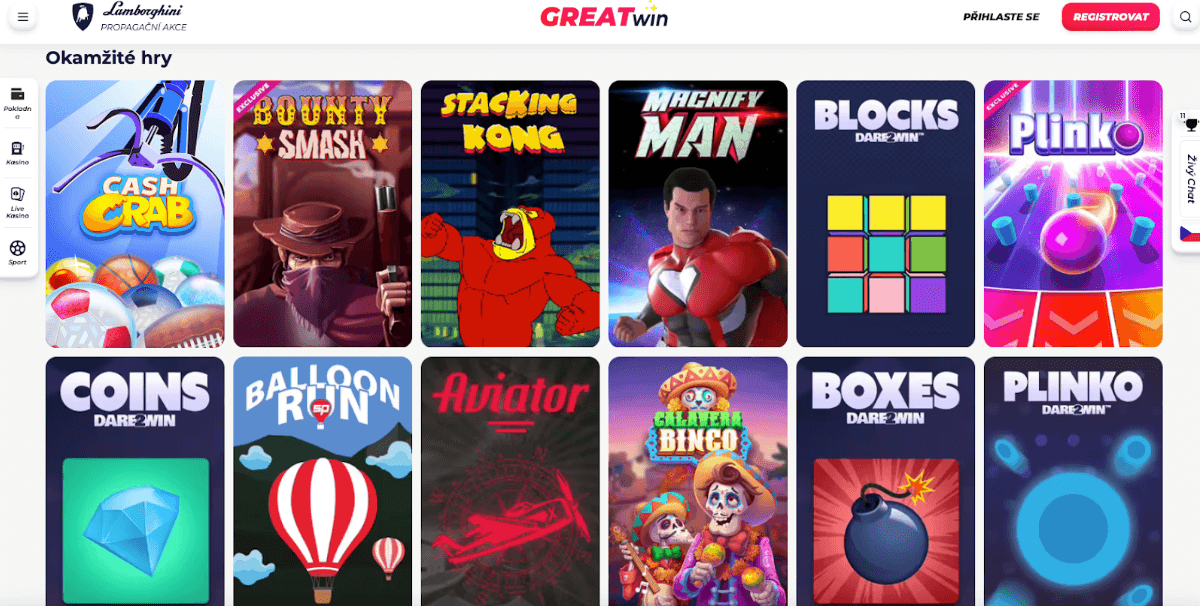The width and height of the screenshot is (1200, 606).
Task: Start the Aviator game tile
Action: tap(510, 481)
